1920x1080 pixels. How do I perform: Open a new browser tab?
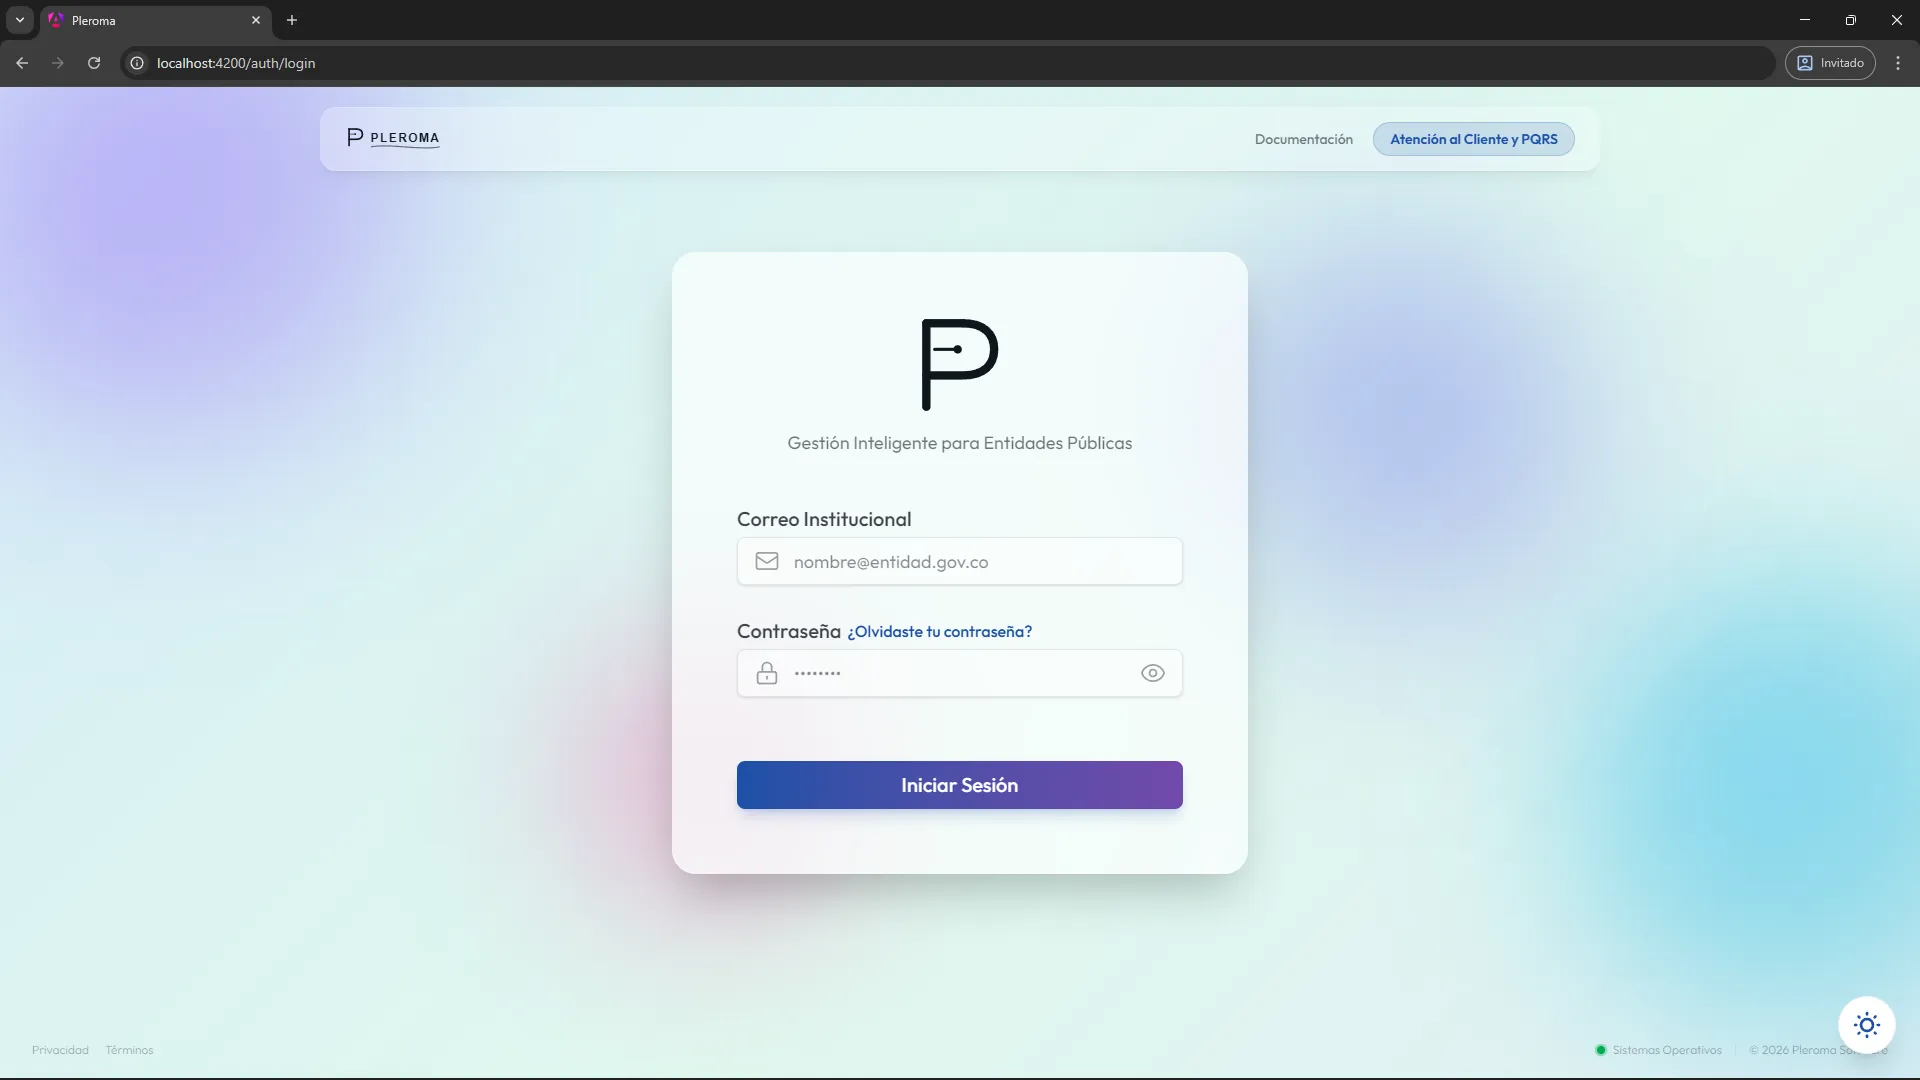coord(292,20)
